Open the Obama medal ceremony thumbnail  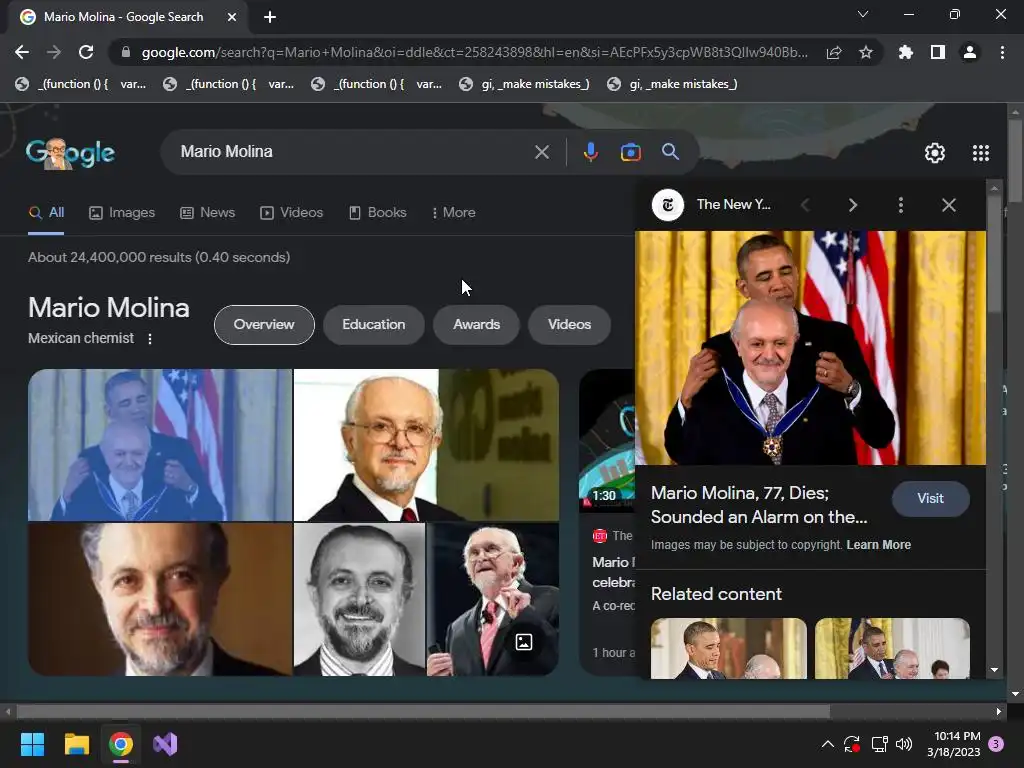click(160, 445)
